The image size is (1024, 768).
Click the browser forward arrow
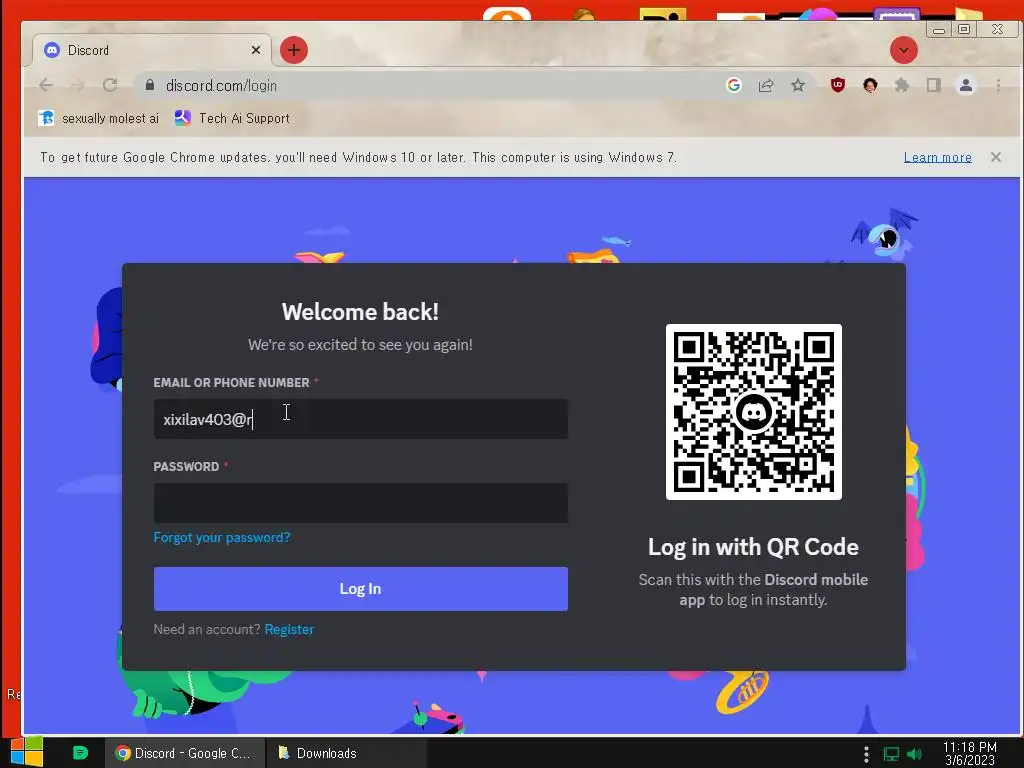click(78, 86)
